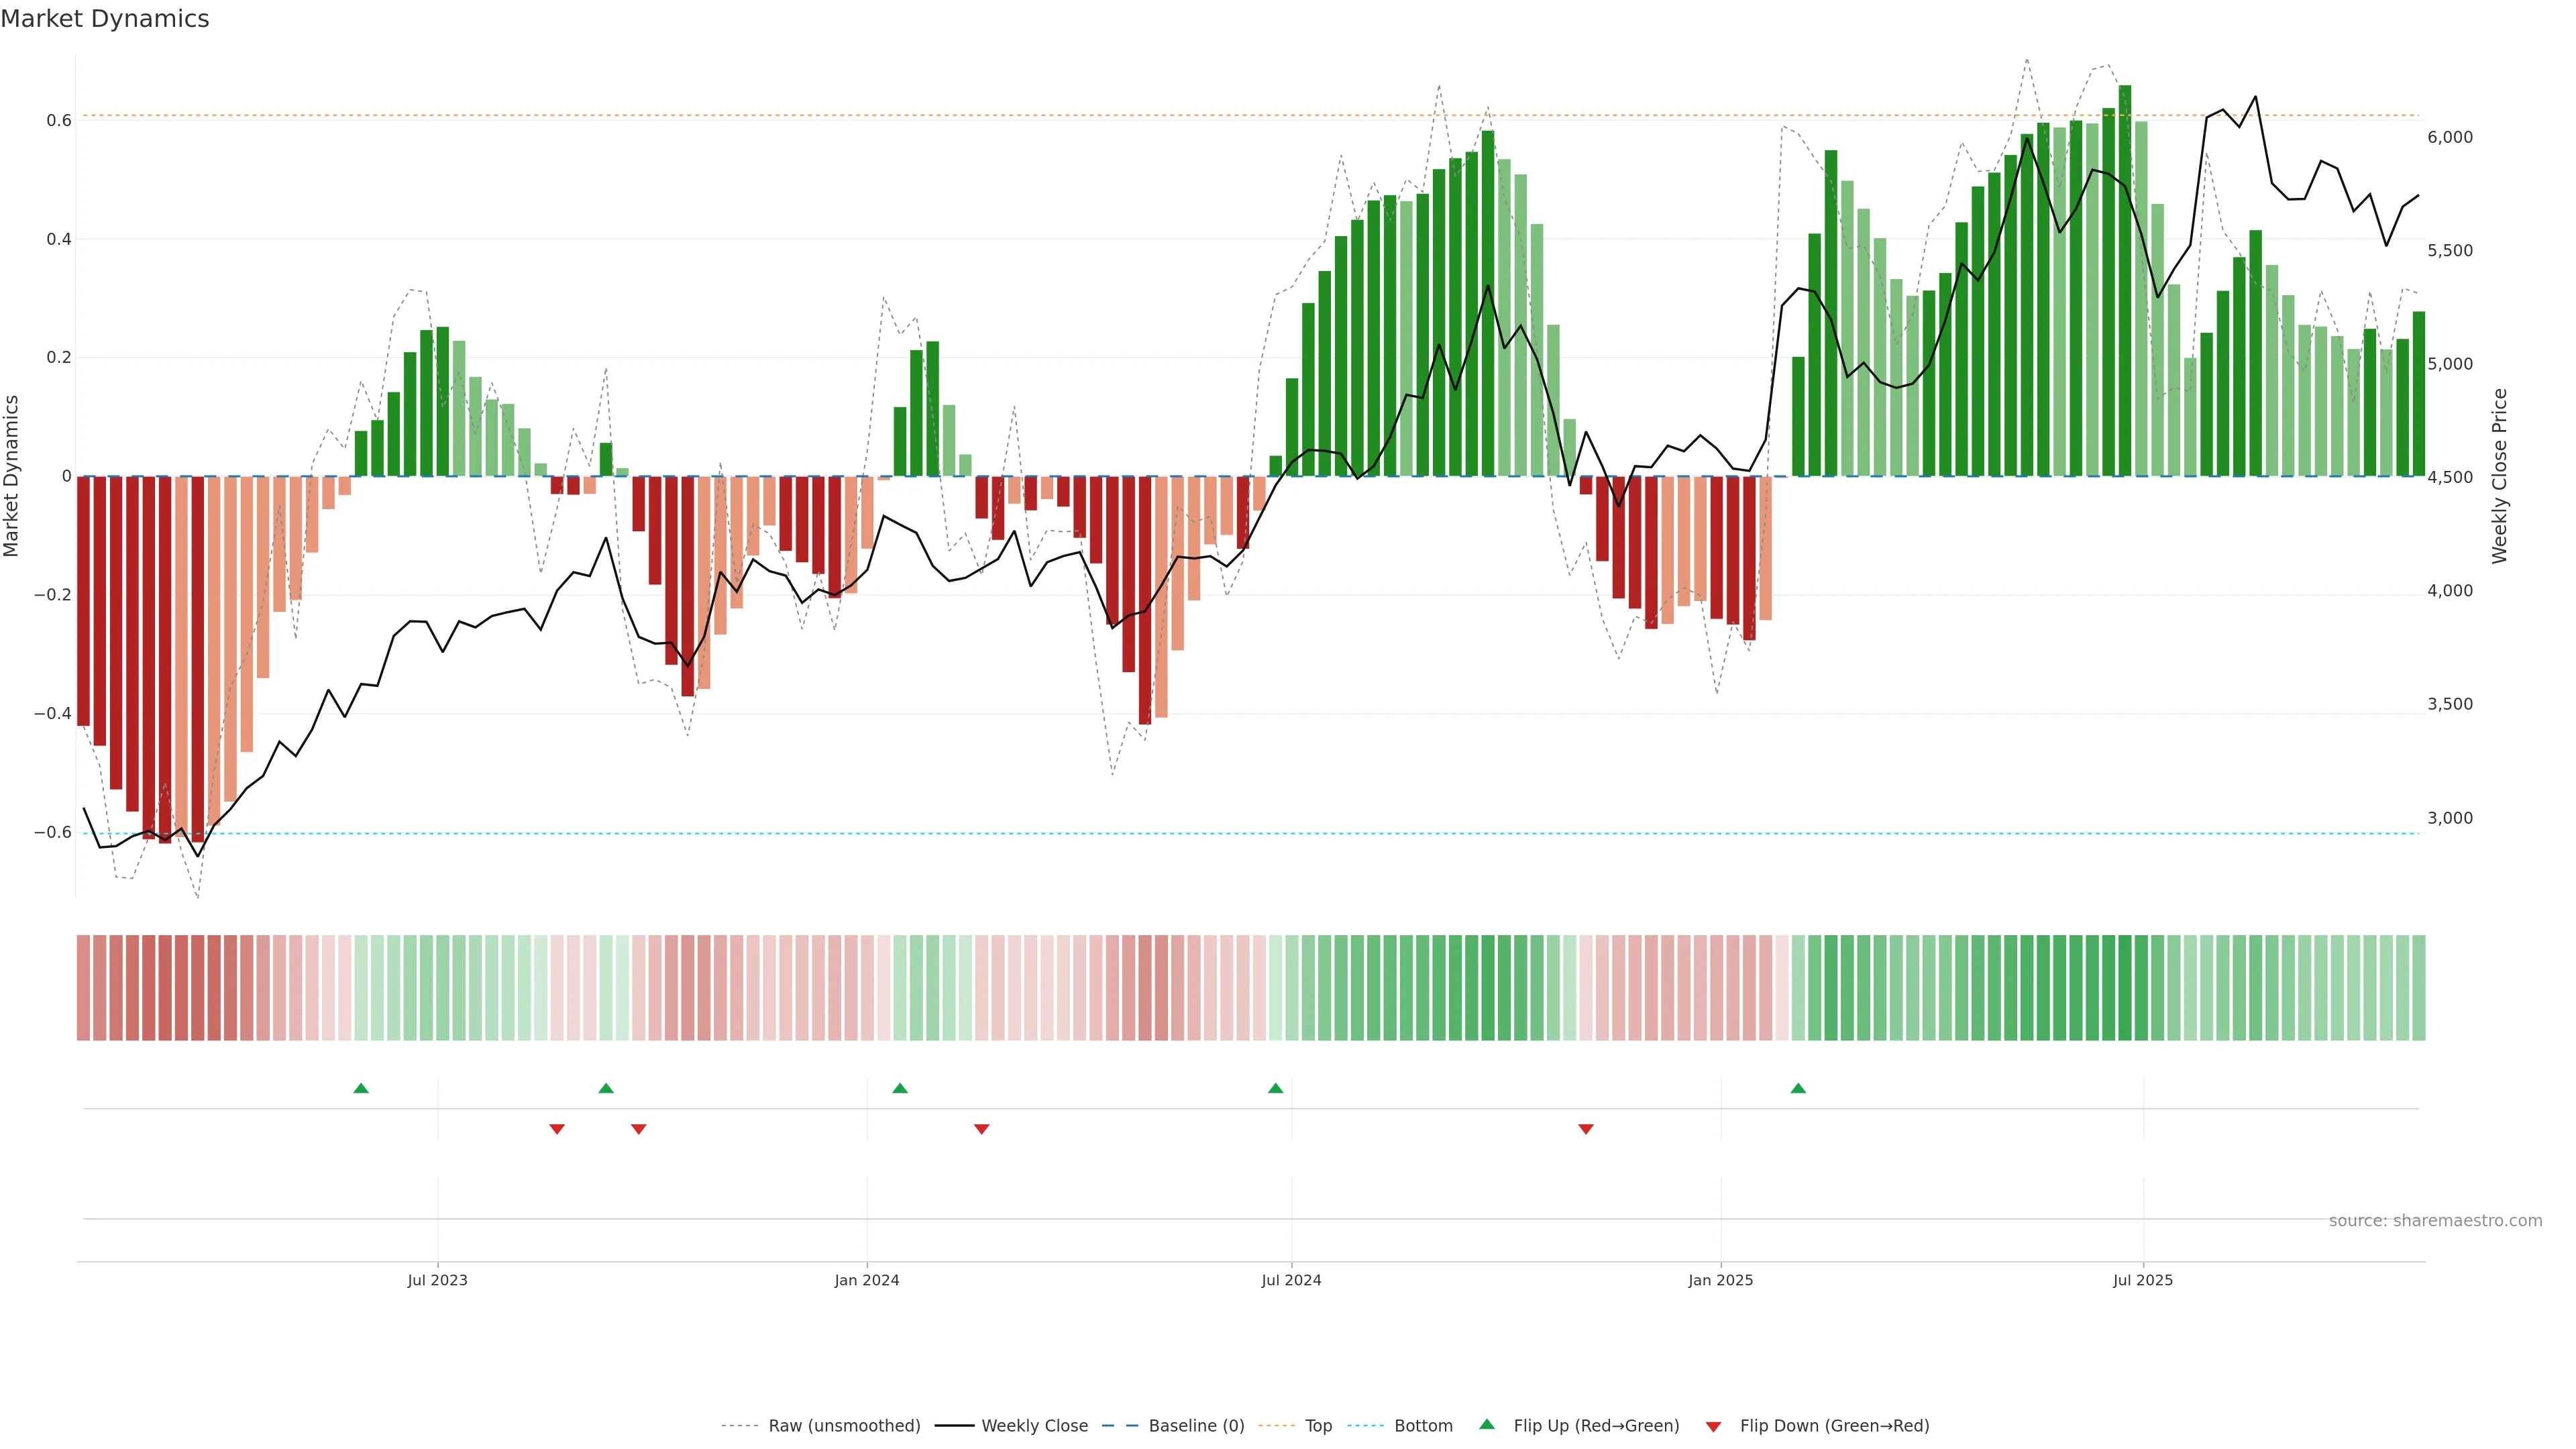Click the green flip-up marker just after Jan 2024

[x=900, y=1088]
